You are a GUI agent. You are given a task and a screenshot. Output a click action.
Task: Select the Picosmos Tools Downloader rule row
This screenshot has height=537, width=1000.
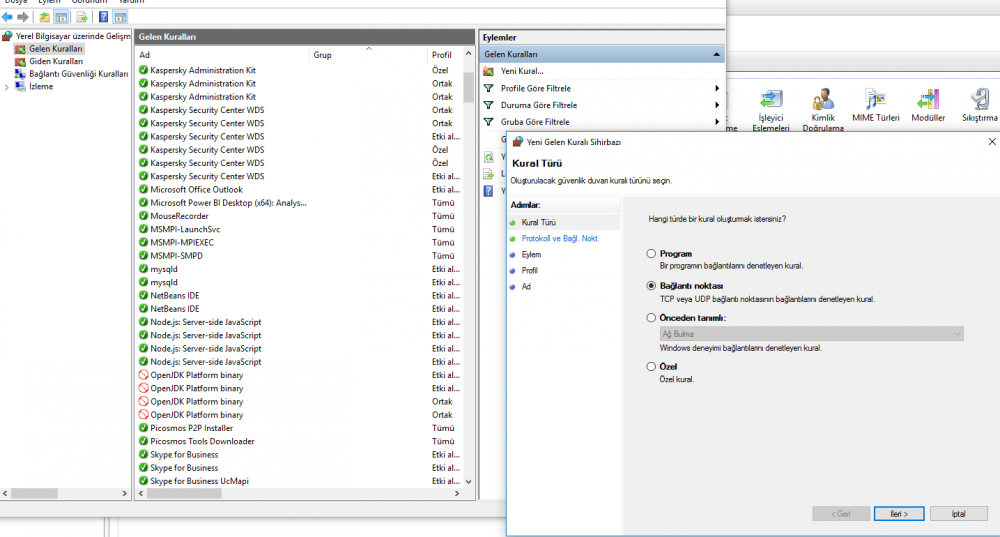coord(300,441)
